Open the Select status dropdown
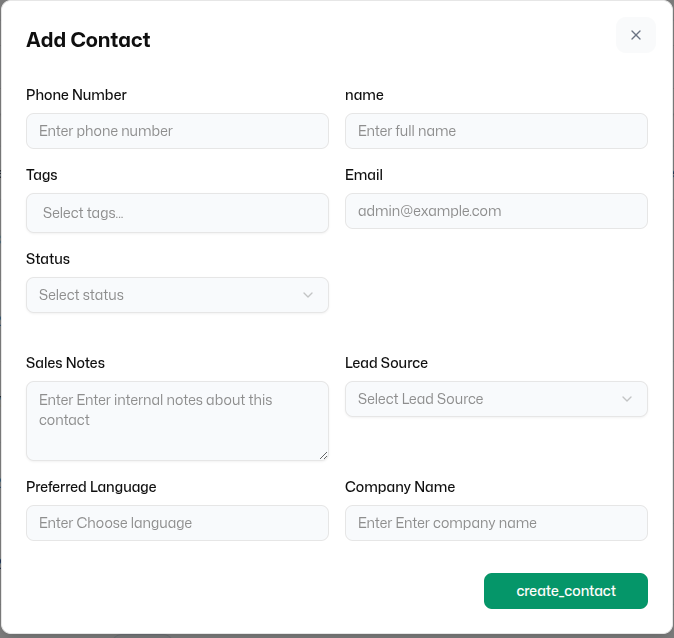Screen dimensions: 674x638 coord(177,295)
